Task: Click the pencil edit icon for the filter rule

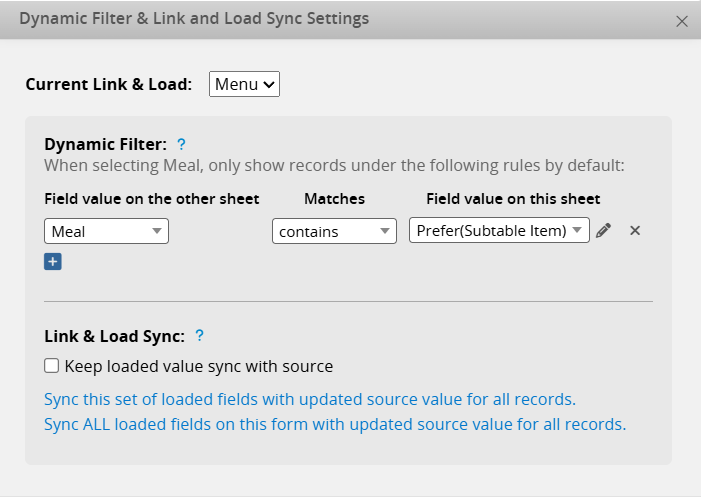Action: [x=603, y=231]
